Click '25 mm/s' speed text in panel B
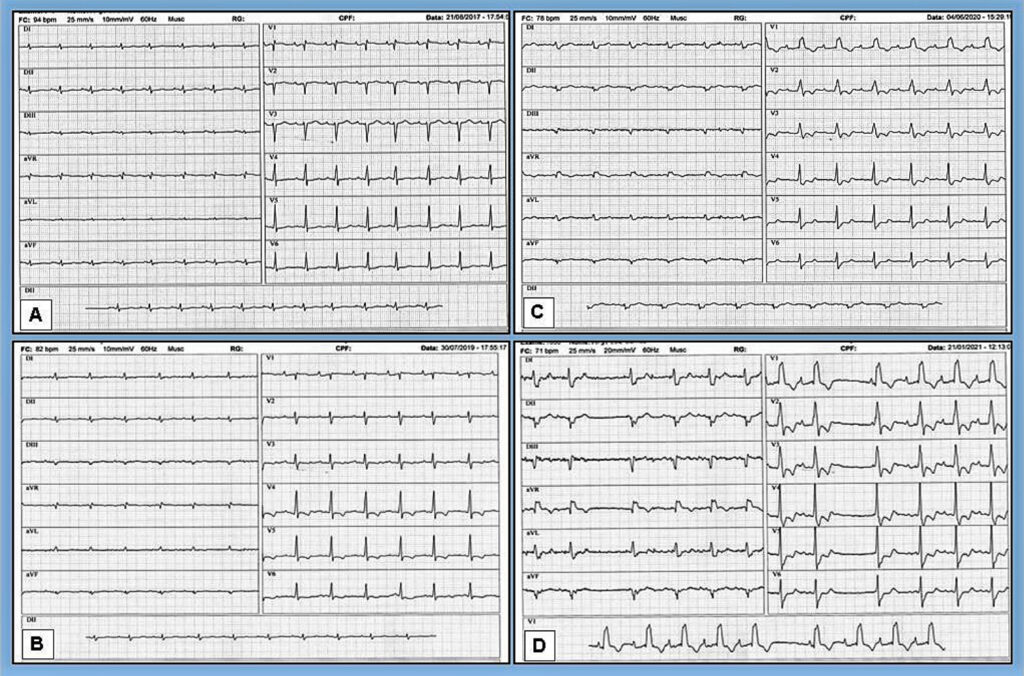The height and width of the screenshot is (676, 1024). tap(82, 349)
